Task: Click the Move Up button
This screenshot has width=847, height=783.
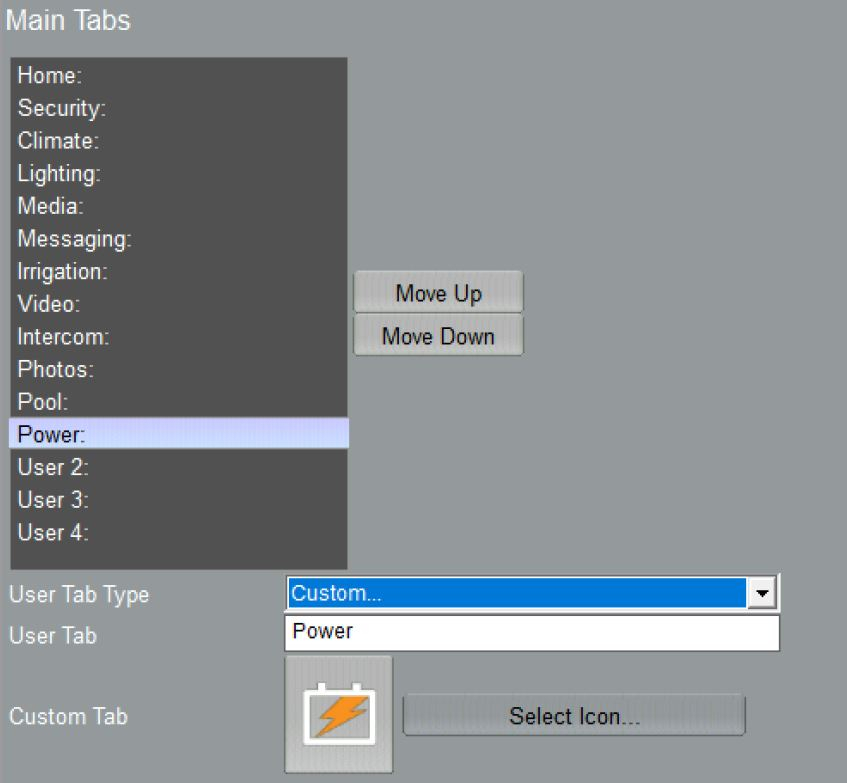Action: pyautogui.click(x=438, y=293)
